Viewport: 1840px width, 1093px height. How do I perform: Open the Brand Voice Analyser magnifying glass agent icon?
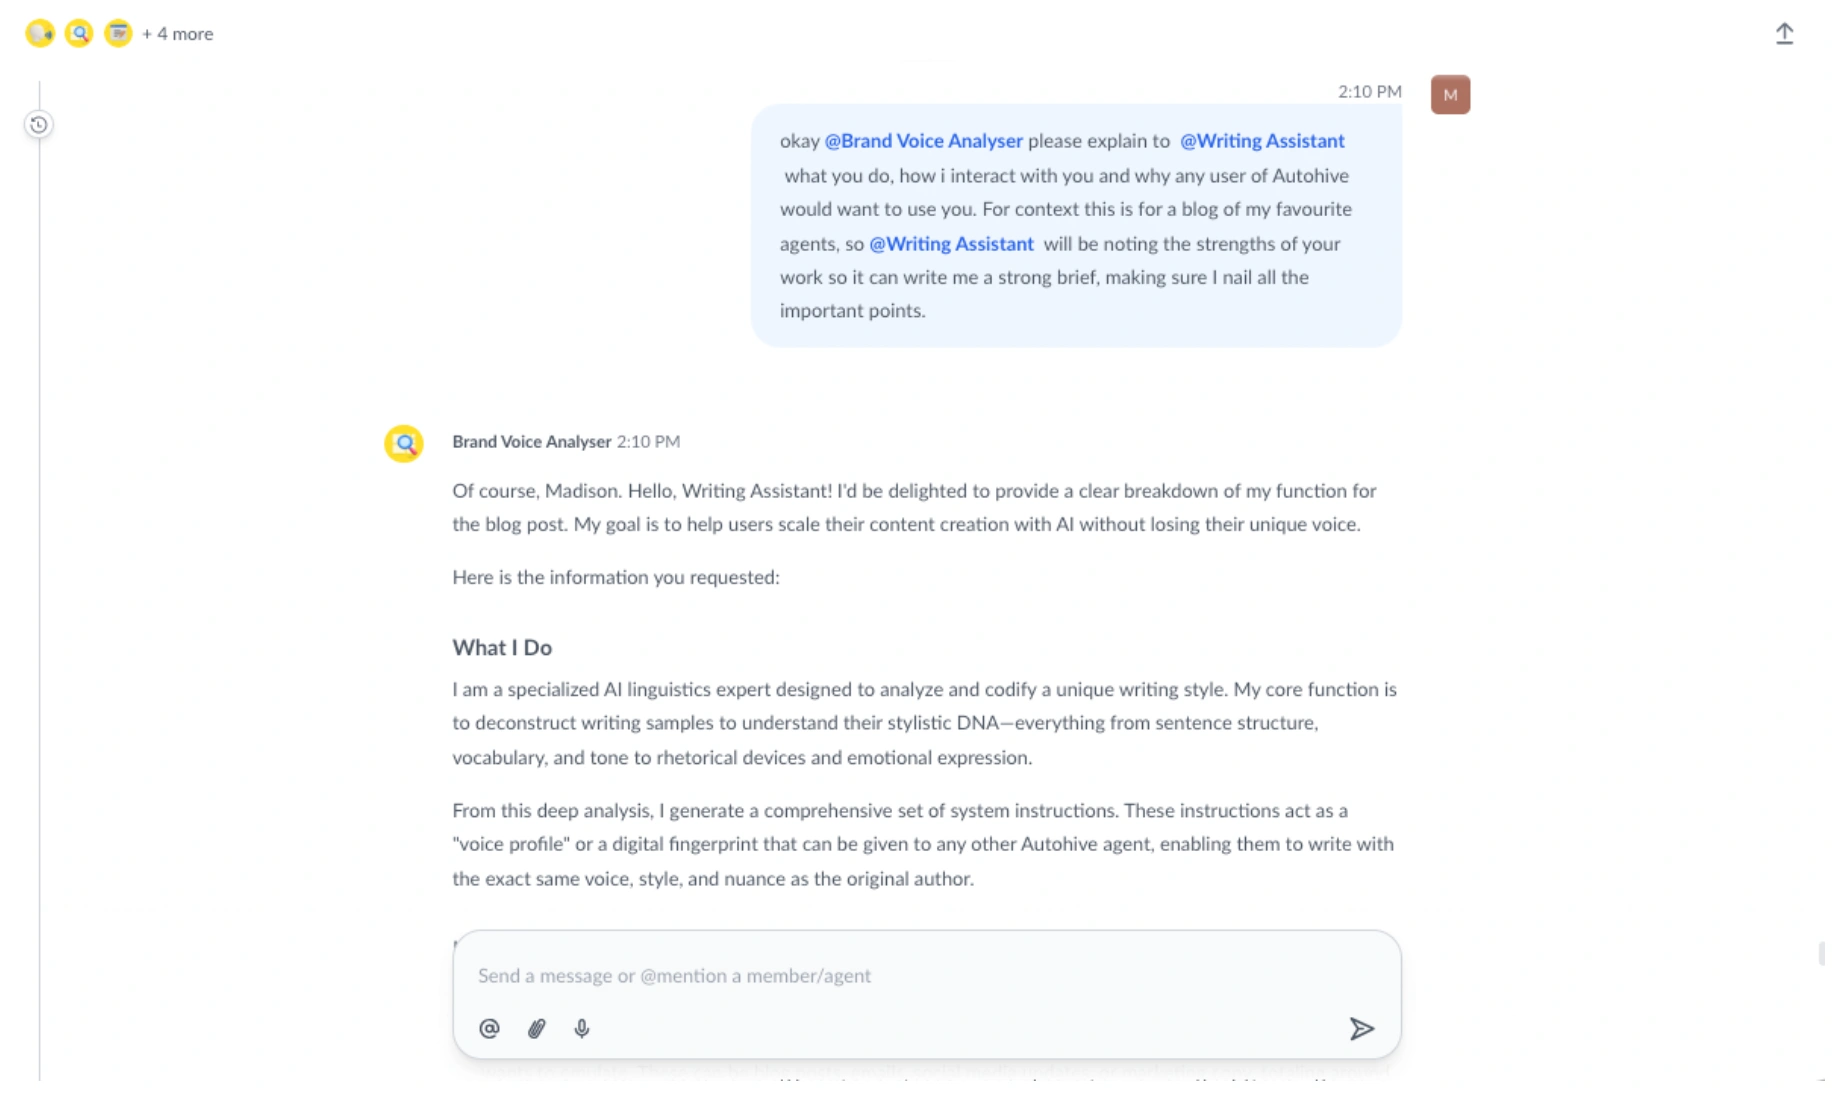79,33
